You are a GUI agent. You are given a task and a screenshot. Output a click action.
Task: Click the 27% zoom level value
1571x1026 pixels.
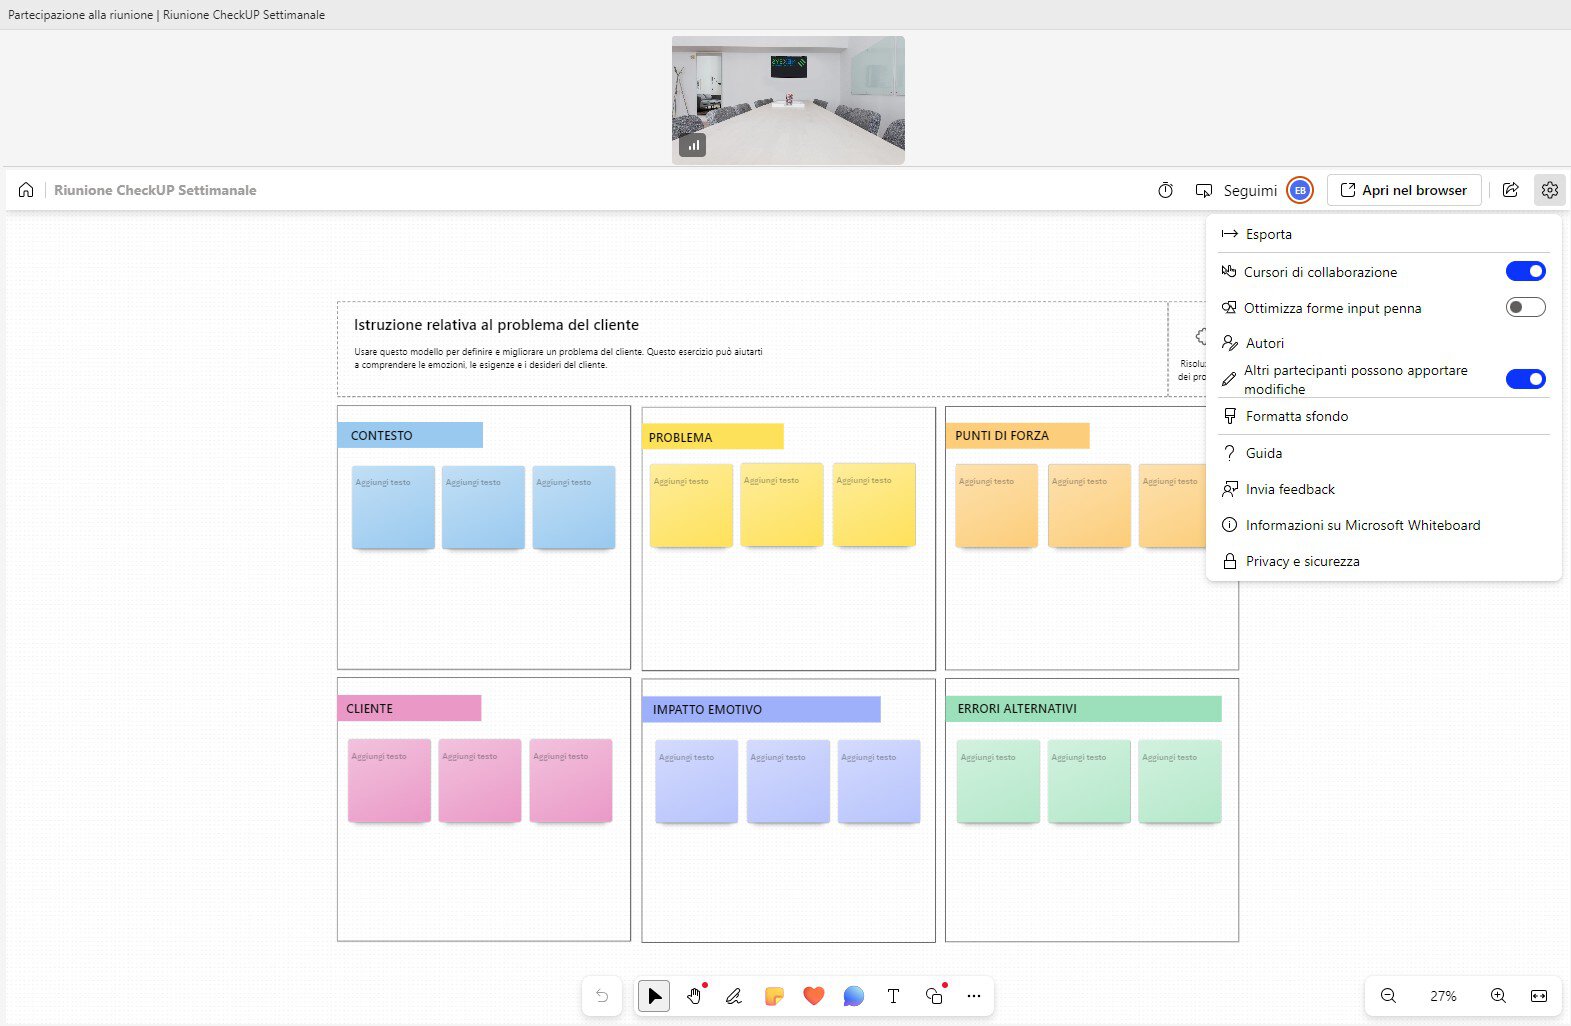[x=1443, y=996]
